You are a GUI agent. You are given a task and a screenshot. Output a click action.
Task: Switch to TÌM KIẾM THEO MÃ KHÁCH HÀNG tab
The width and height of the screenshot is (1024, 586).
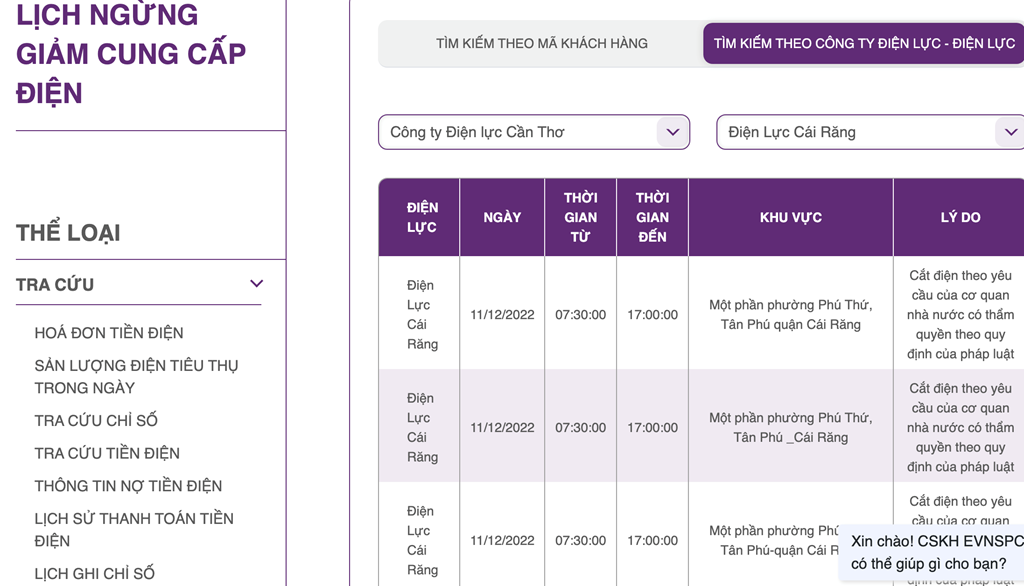[541, 44]
